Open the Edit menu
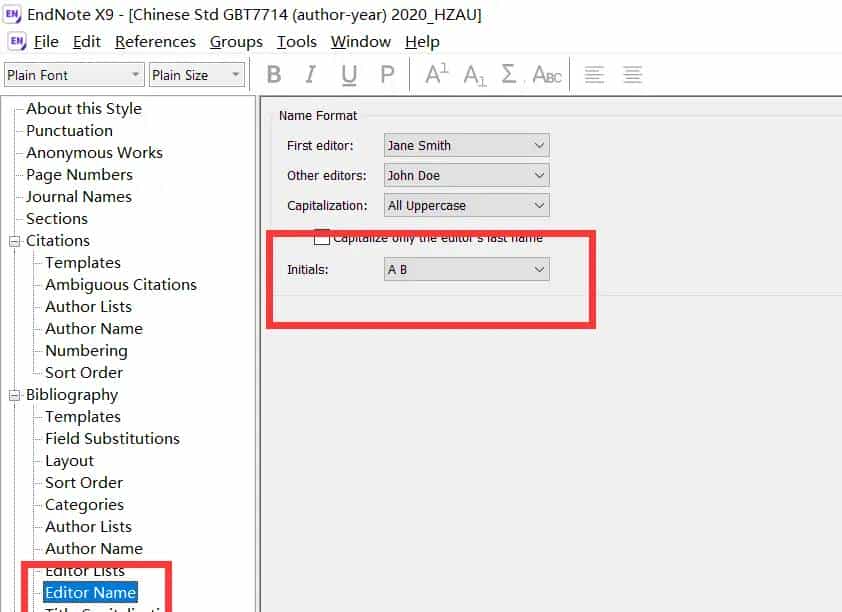The image size is (842, 612). pyautogui.click(x=86, y=41)
